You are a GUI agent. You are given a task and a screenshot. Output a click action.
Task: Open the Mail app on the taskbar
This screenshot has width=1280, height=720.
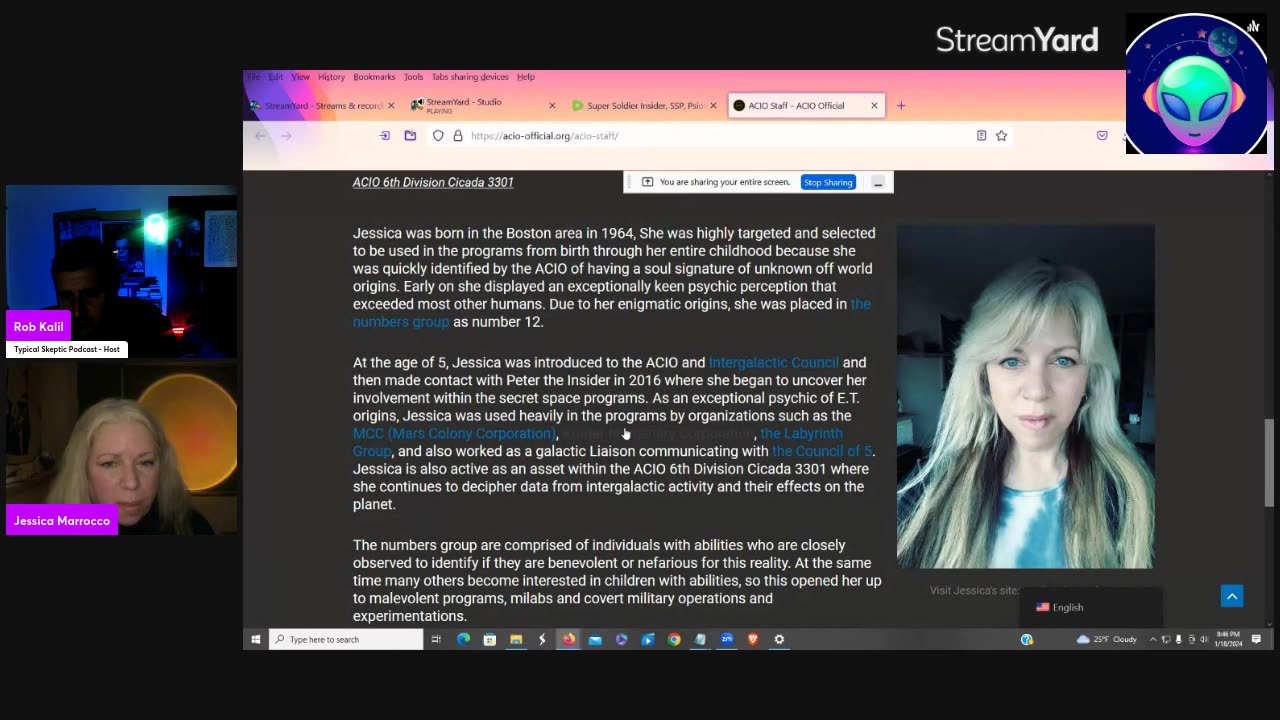pos(595,639)
